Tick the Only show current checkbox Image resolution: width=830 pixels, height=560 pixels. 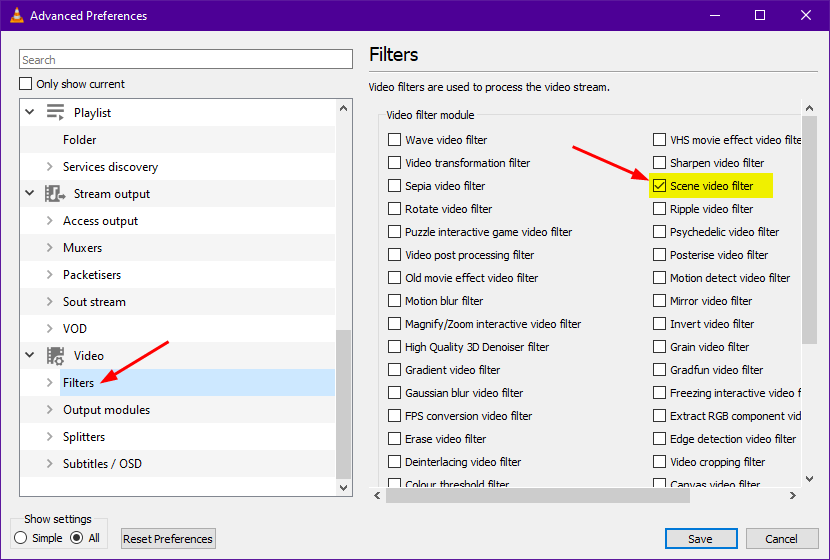pos(27,84)
